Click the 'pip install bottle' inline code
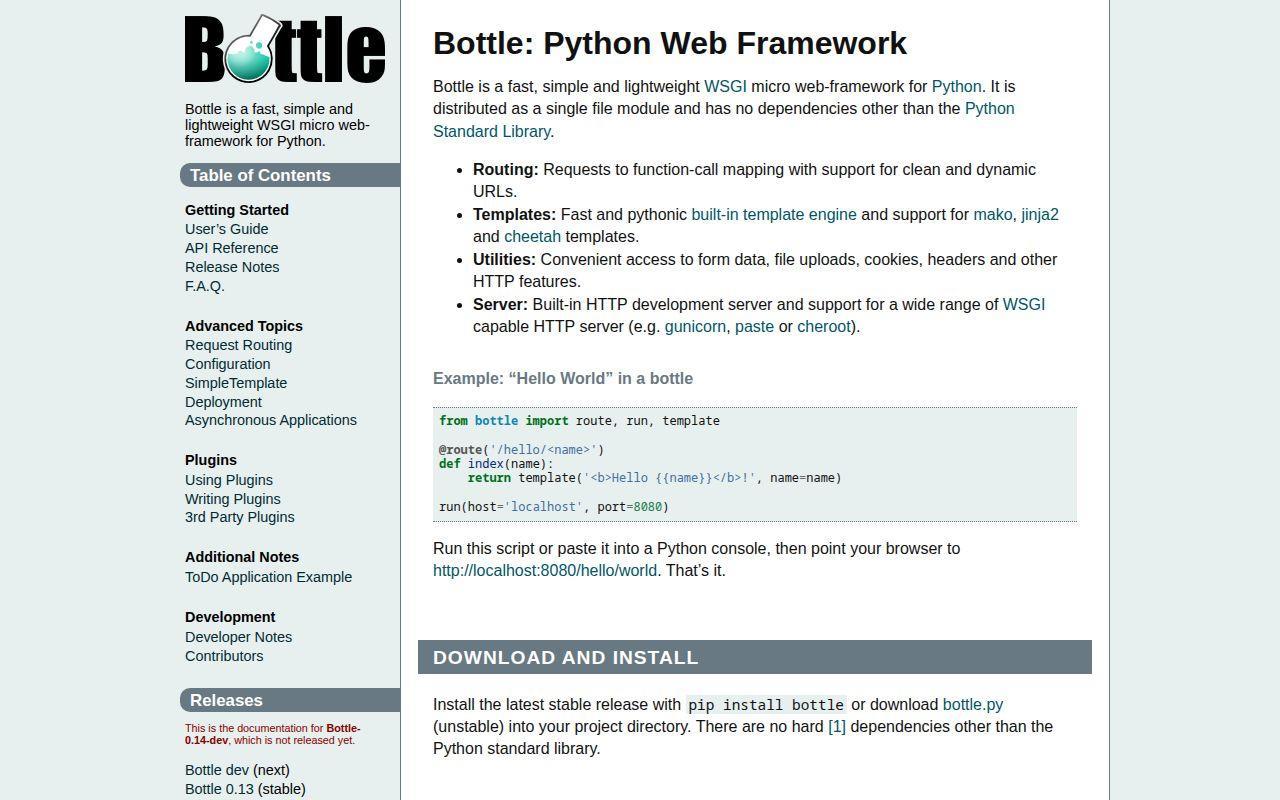The image size is (1280, 800). tap(766, 705)
